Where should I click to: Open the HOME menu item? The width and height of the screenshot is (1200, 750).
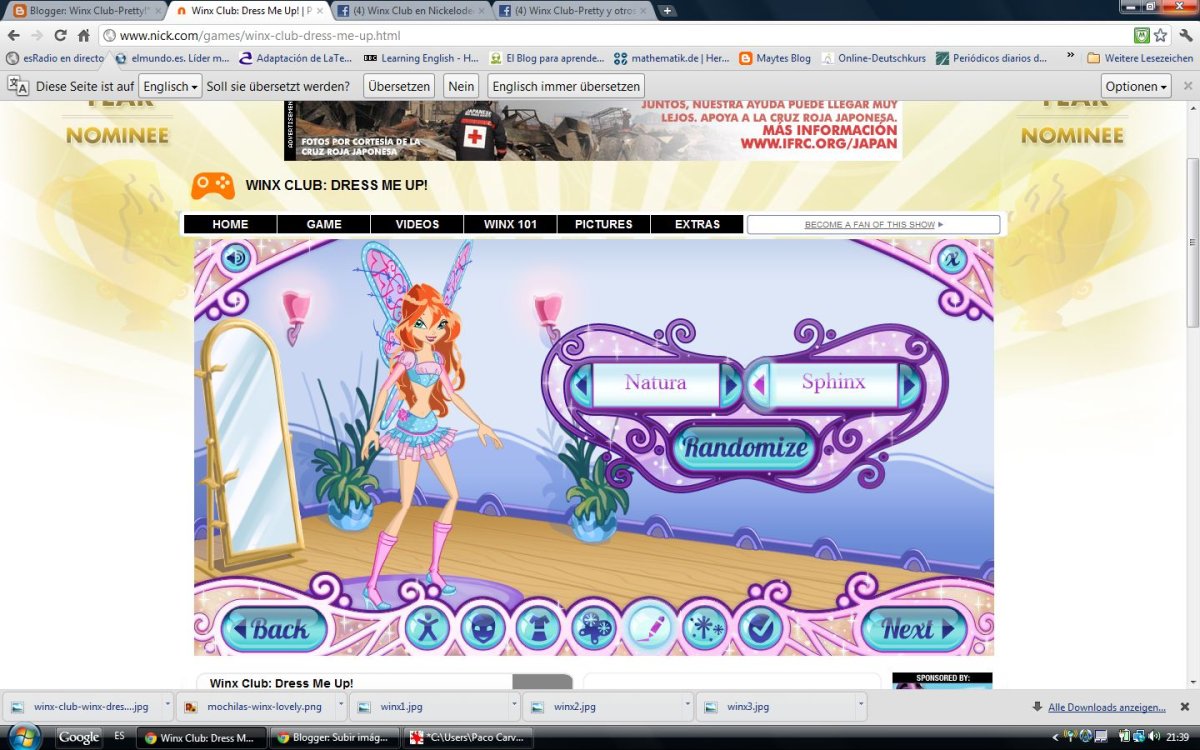pyautogui.click(x=230, y=224)
